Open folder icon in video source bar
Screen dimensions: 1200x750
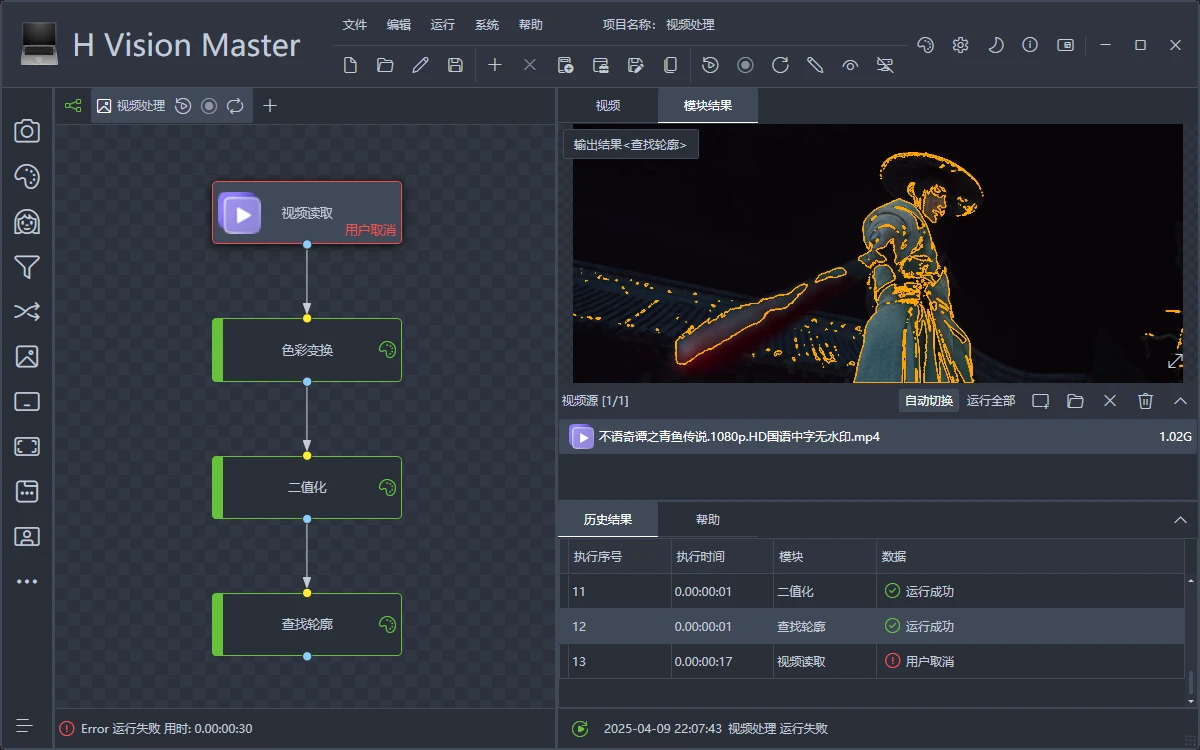[x=1075, y=401]
